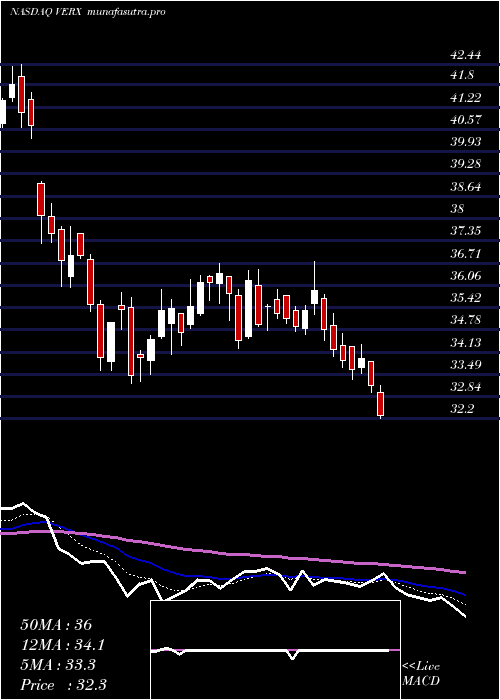The width and height of the screenshot is (500, 700).
Task: Select the 41.22 price axis label
Action: click(x=466, y=97)
